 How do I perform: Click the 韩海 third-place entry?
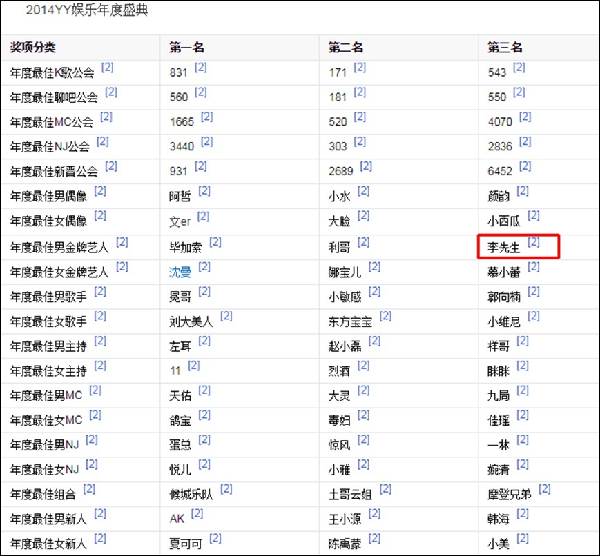point(498,519)
